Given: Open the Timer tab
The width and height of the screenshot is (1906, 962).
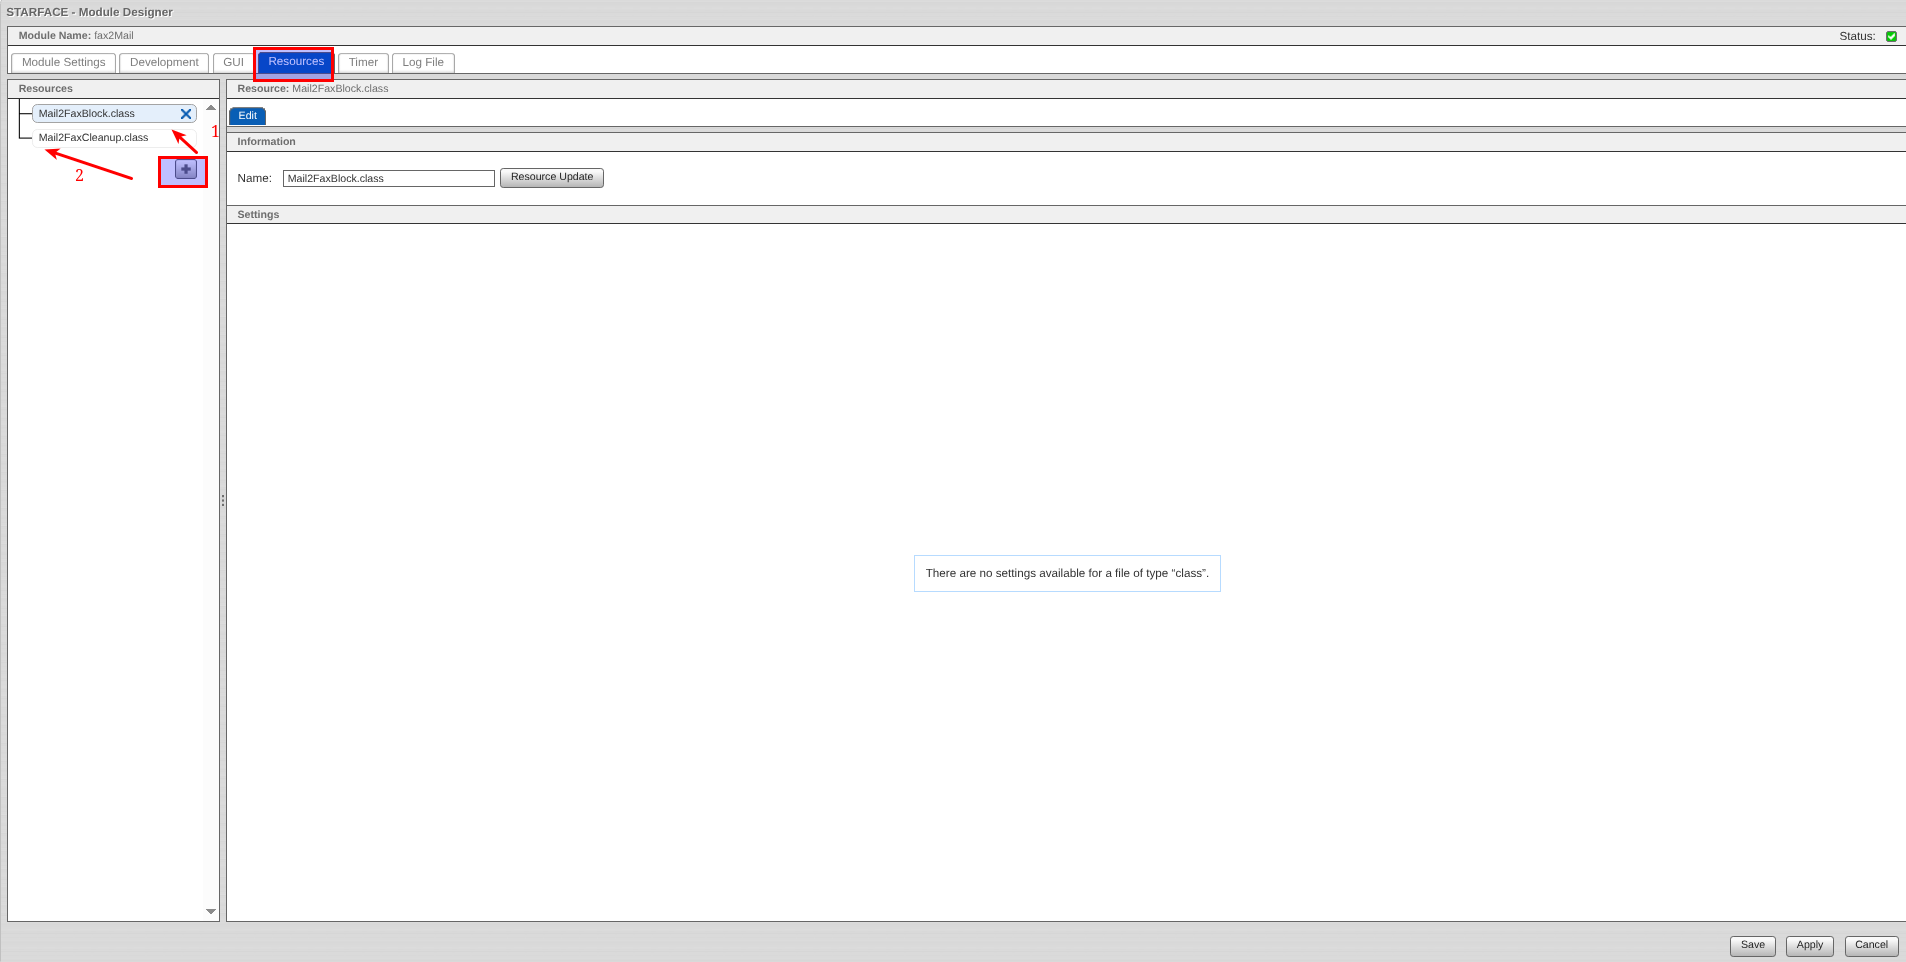Looking at the screenshot, I should pos(363,63).
